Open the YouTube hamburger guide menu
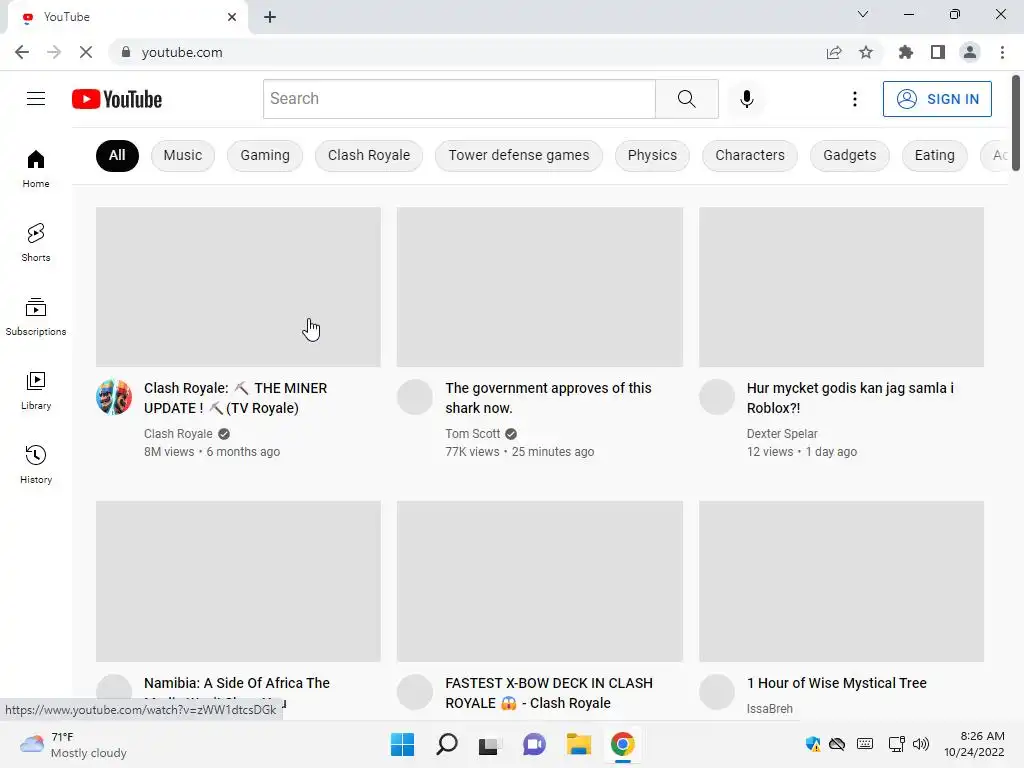This screenshot has height=768, width=1024. pos(36,99)
